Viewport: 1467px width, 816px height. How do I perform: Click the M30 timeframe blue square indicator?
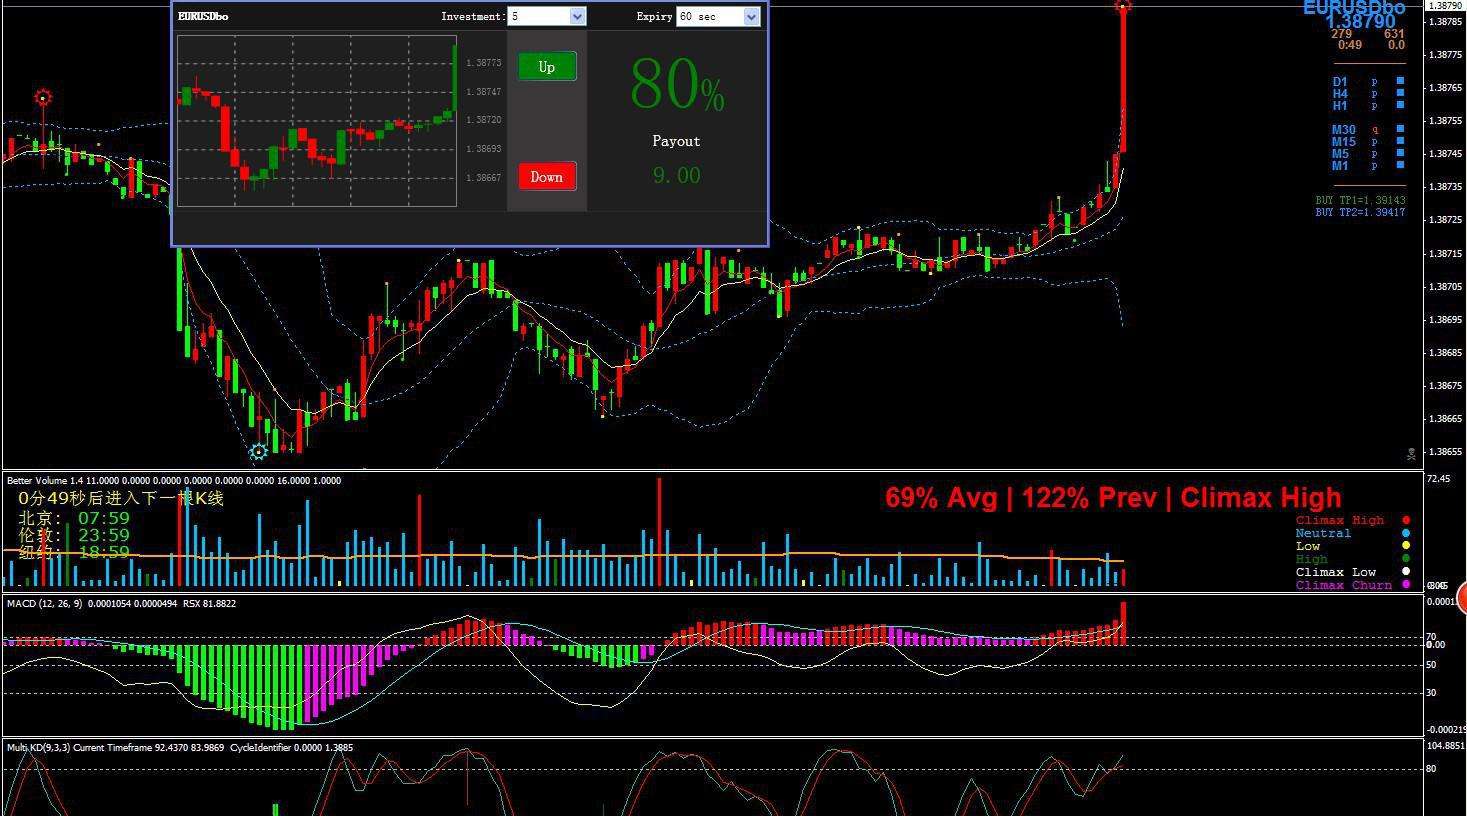pos(1401,129)
